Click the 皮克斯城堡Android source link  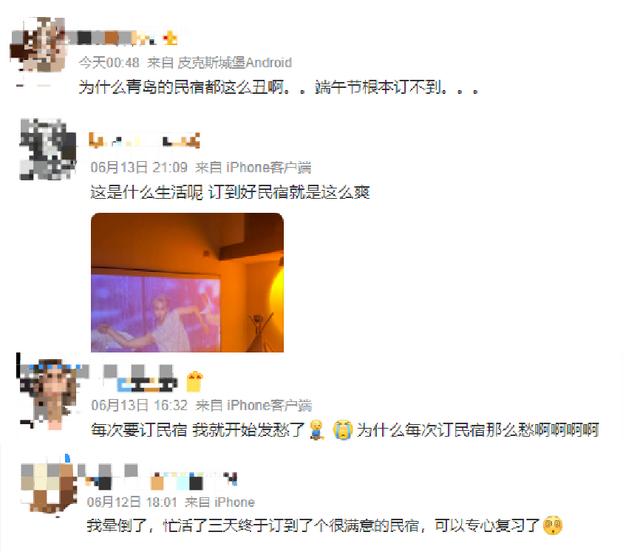(235, 62)
